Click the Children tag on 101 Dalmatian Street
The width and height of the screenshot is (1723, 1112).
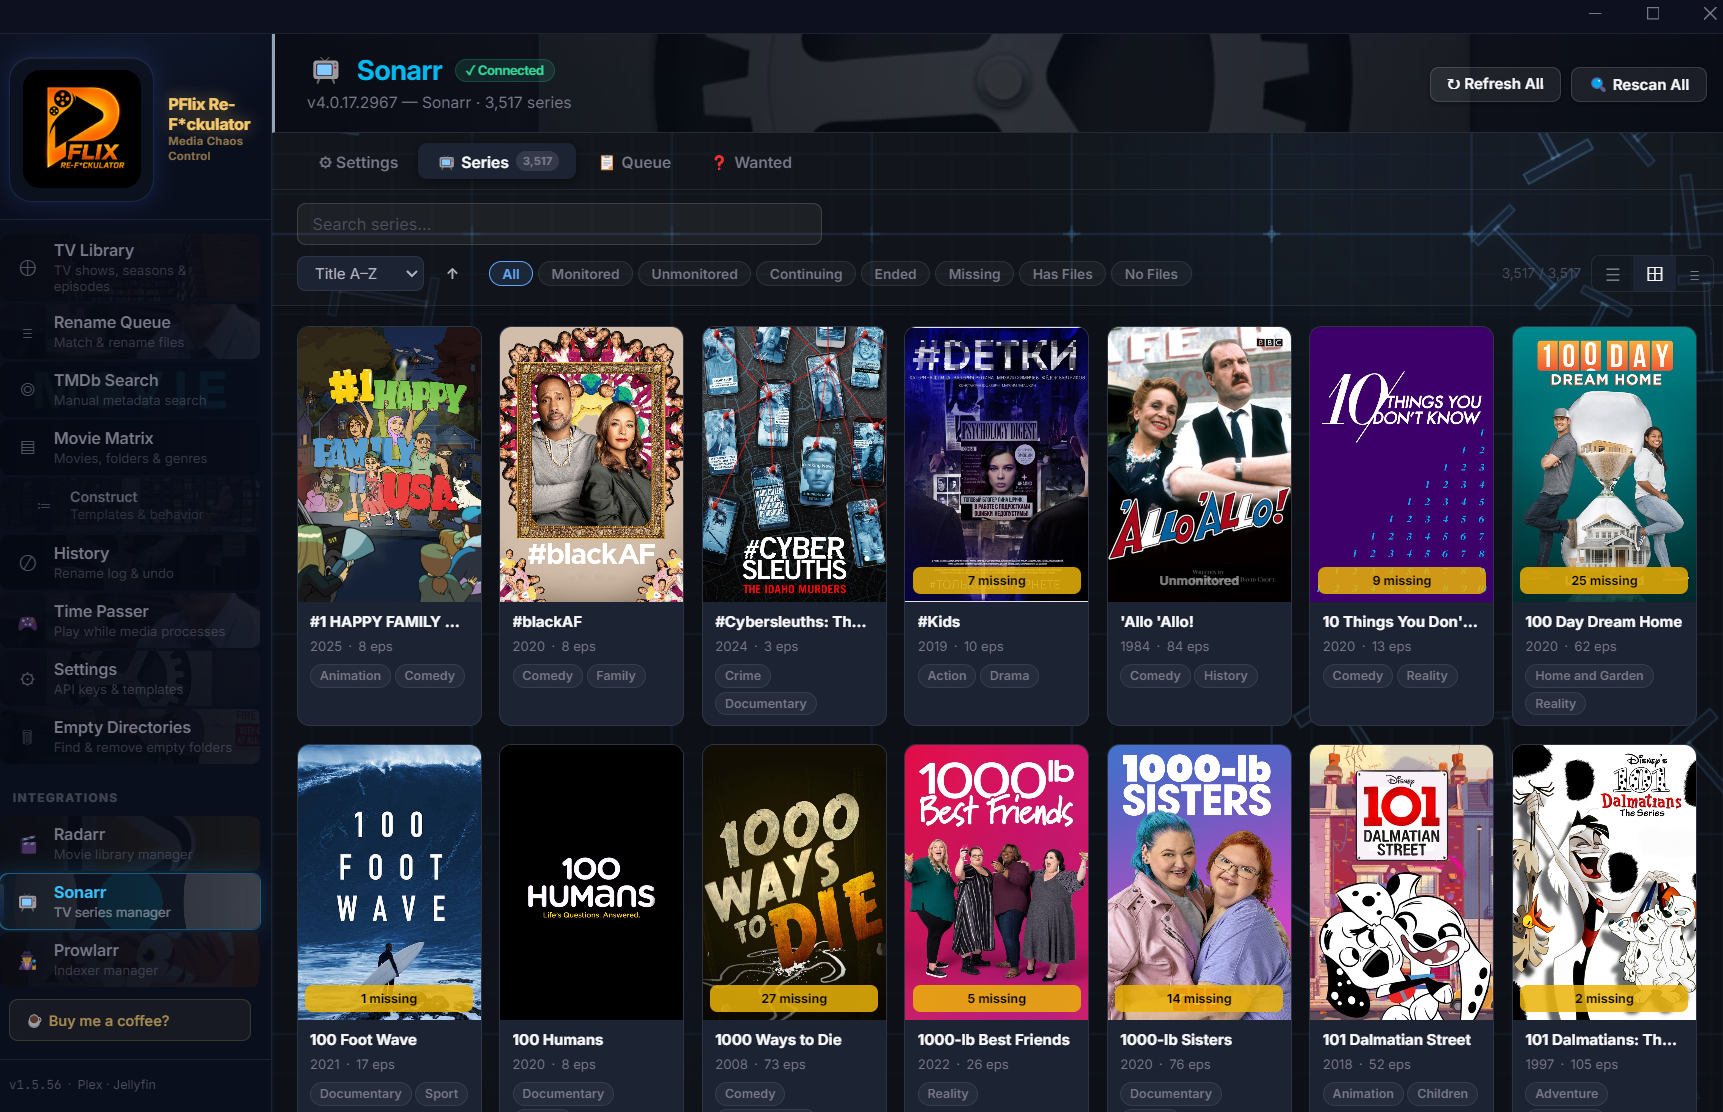click(x=1442, y=1094)
